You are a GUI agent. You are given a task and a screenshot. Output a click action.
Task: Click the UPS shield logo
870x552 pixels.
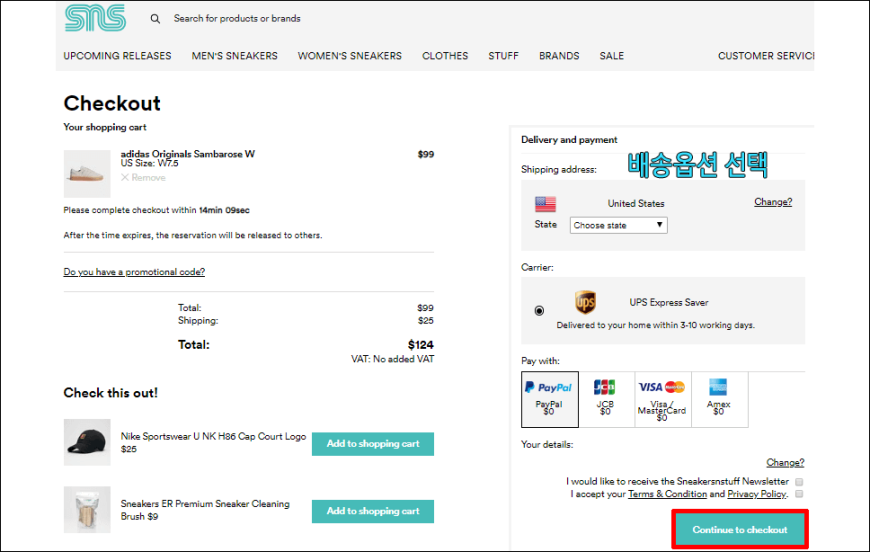click(585, 302)
